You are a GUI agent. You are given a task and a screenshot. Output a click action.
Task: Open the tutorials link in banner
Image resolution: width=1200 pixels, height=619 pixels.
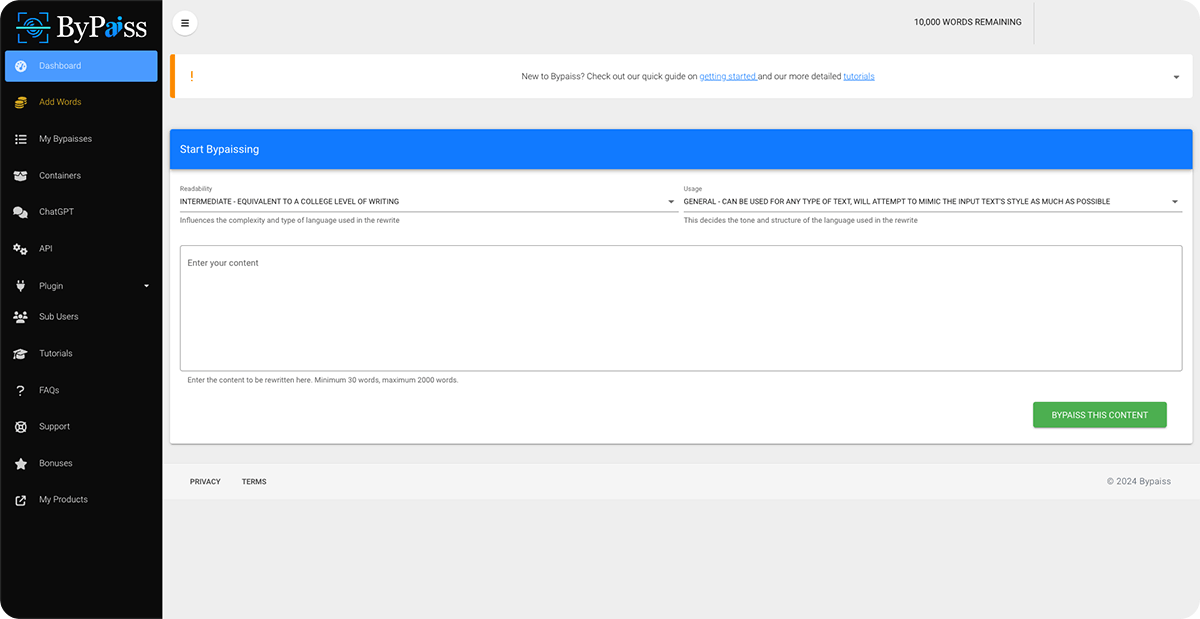pyautogui.click(x=858, y=77)
